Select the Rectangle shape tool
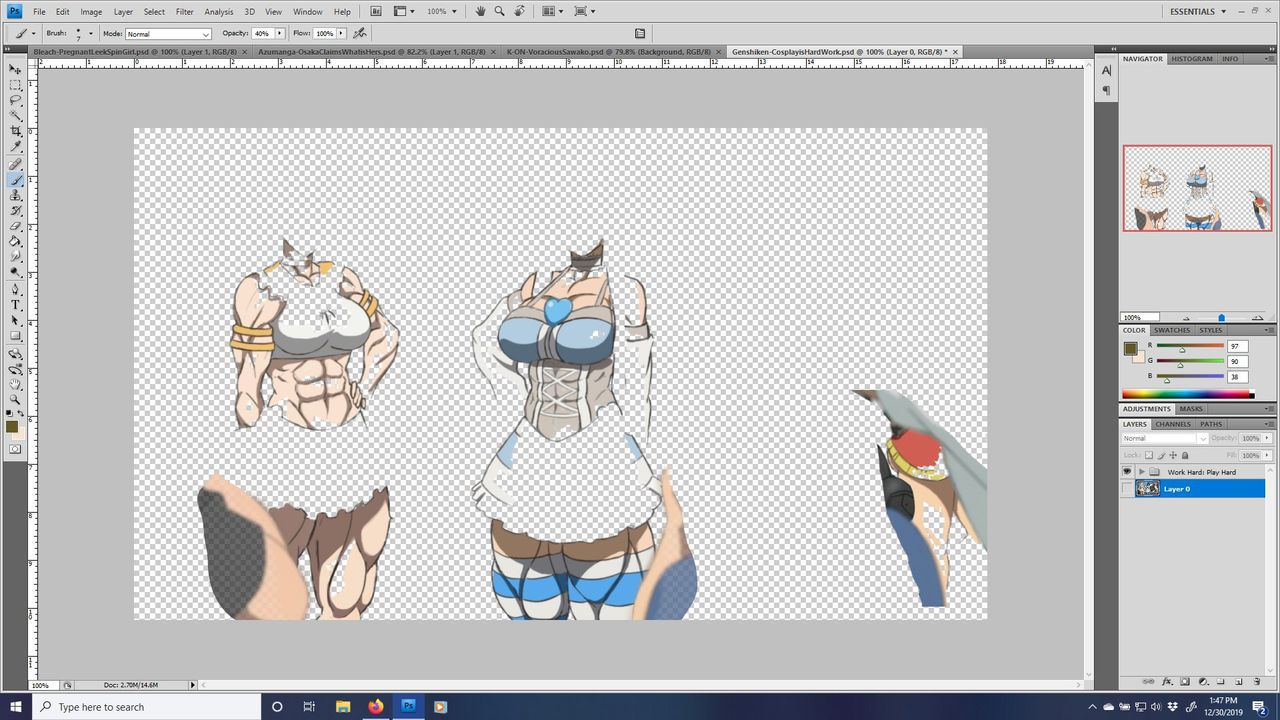1280x720 pixels. pyautogui.click(x=15, y=336)
